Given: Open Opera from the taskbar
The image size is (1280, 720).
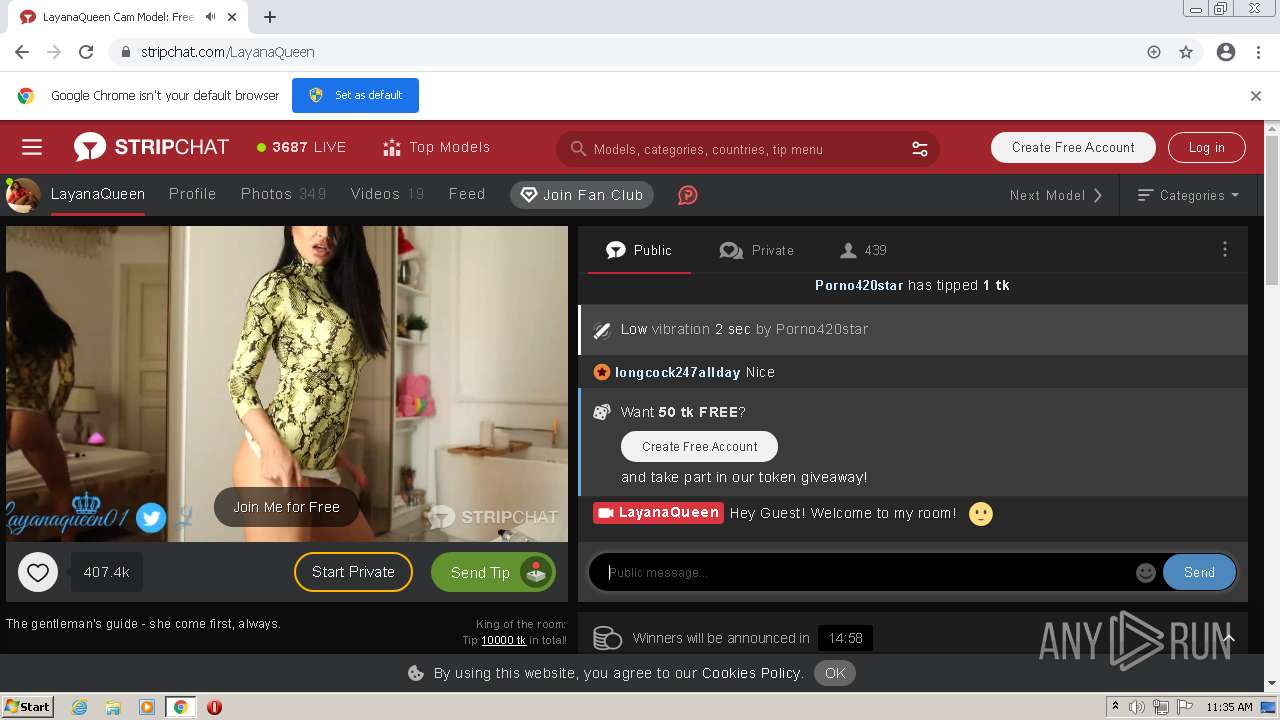Looking at the screenshot, I should [214, 707].
